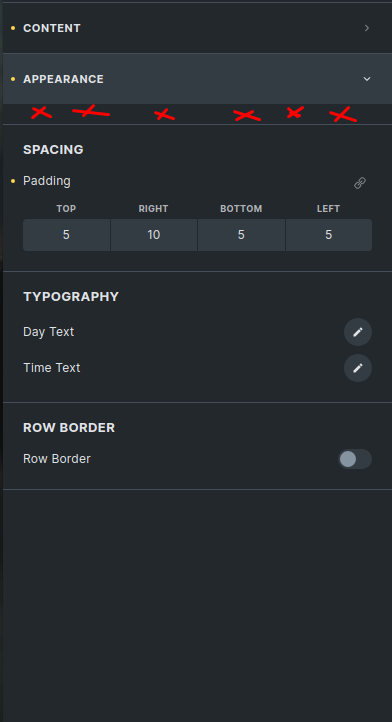Click the TYPOGRAPHY group heading
This screenshot has width=392, height=722.
(71, 297)
